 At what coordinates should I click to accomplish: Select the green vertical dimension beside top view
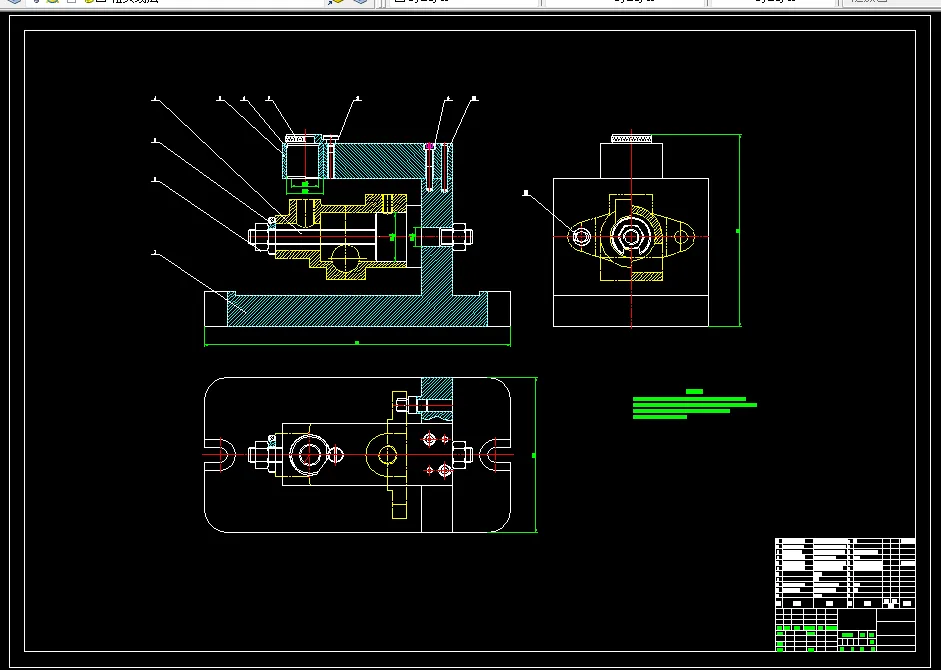point(535,455)
